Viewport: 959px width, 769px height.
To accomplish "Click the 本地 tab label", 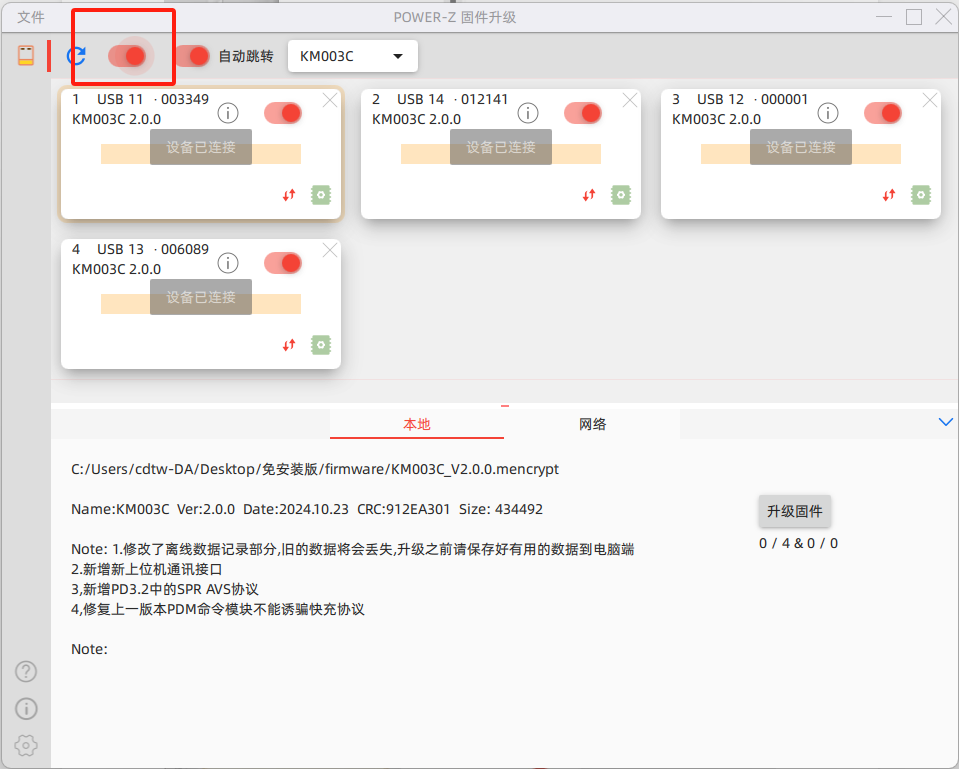I will coord(416,424).
